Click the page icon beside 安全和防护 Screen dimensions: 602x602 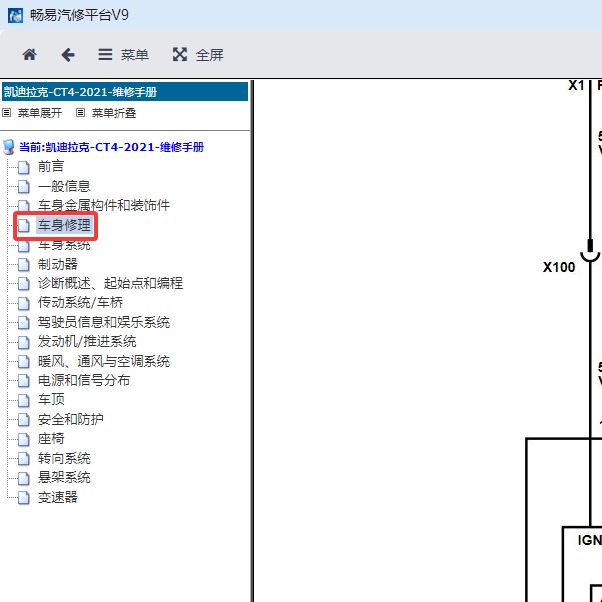24,420
